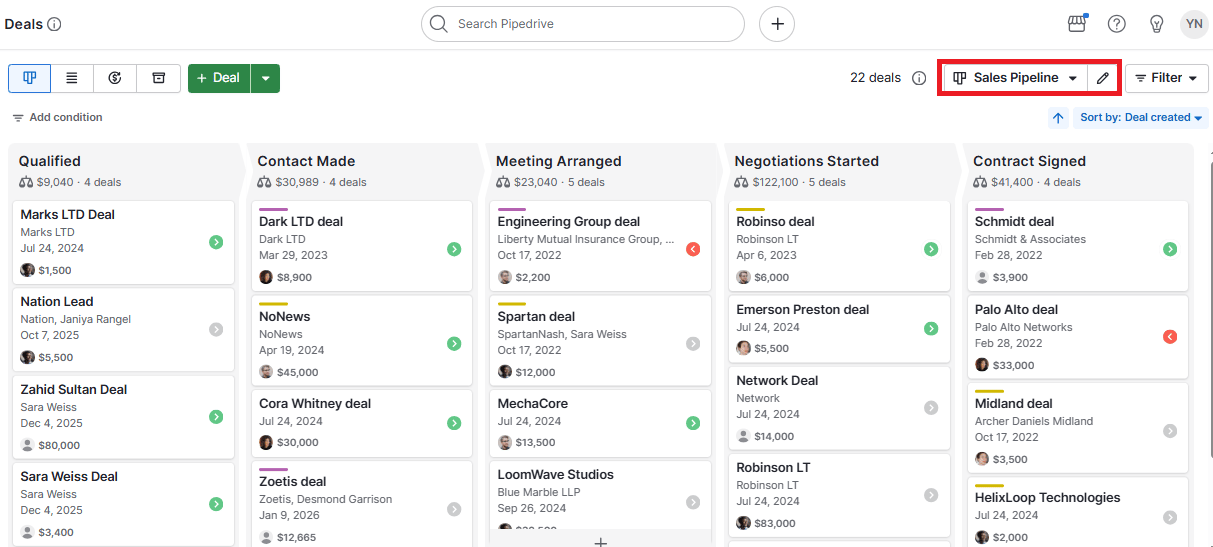Viewport: 1213px width, 547px height.
Task: Toggle sort direction arrow
Action: pos(1058,118)
